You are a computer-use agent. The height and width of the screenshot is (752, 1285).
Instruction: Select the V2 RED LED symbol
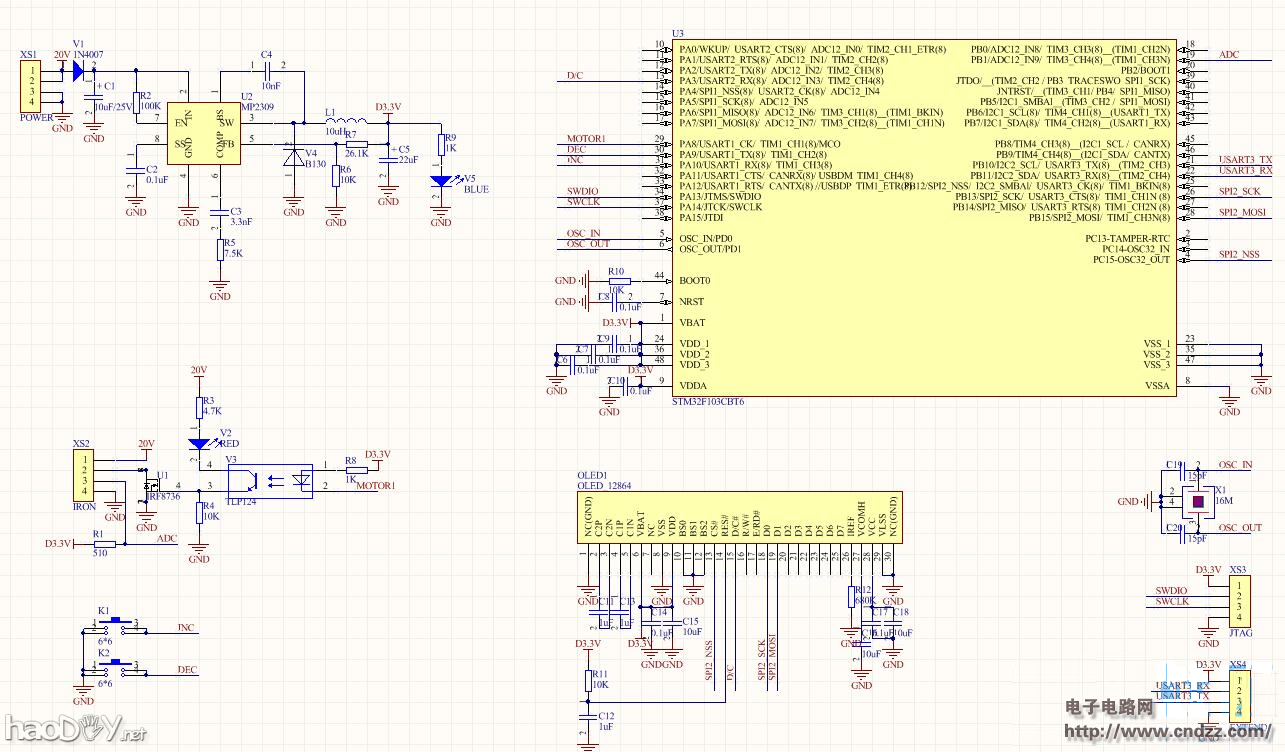point(200,443)
